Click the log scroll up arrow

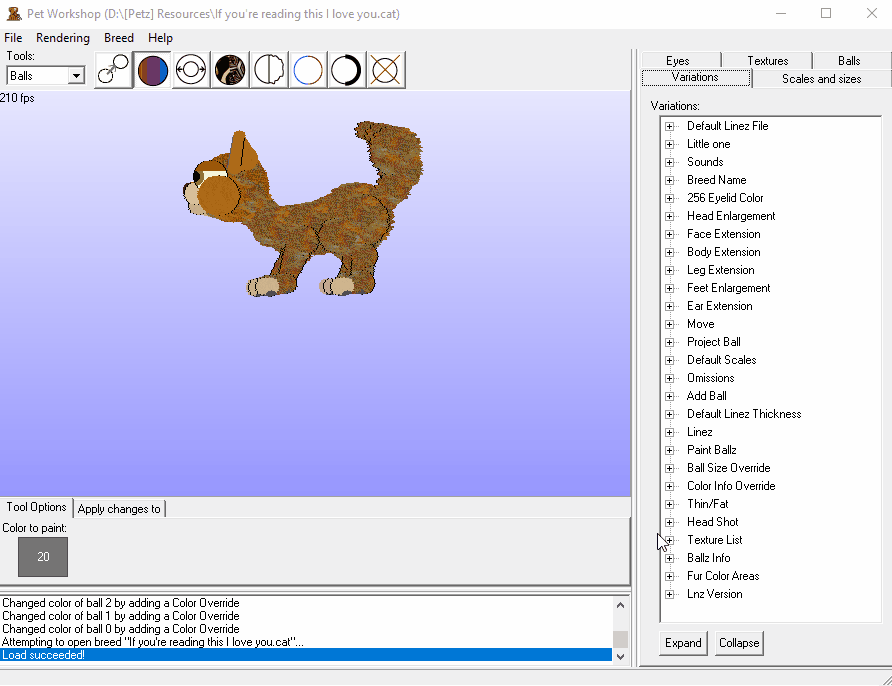pos(620,605)
